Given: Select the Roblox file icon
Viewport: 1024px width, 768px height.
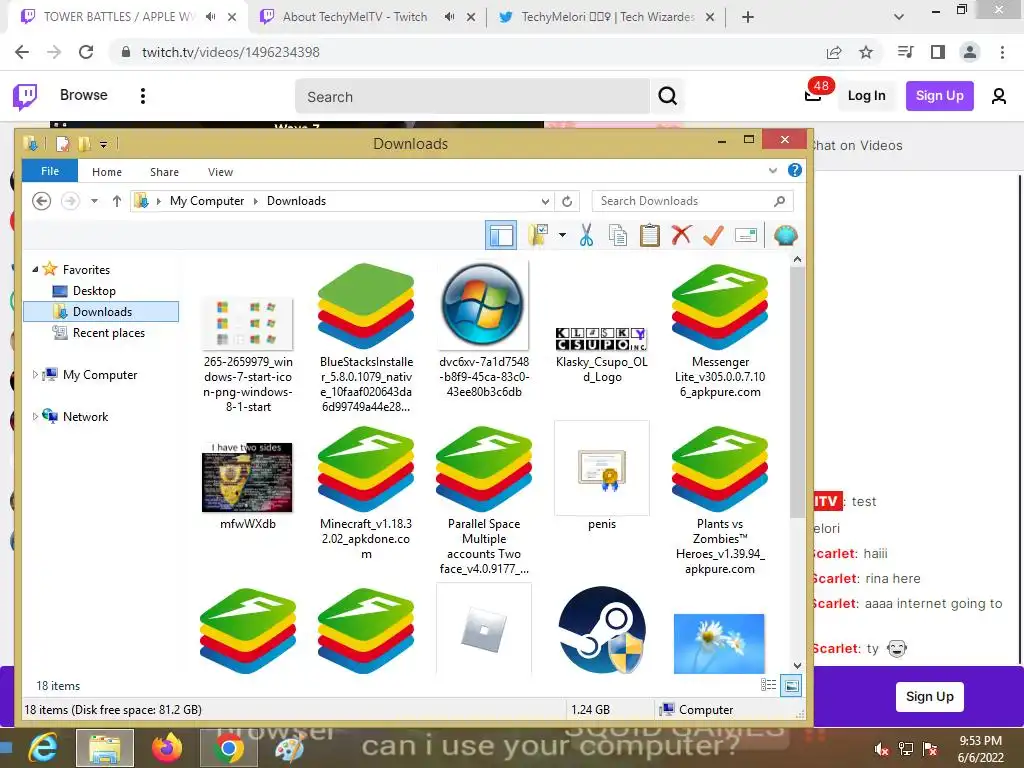Looking at the screenshot, I should coord(483,630).
